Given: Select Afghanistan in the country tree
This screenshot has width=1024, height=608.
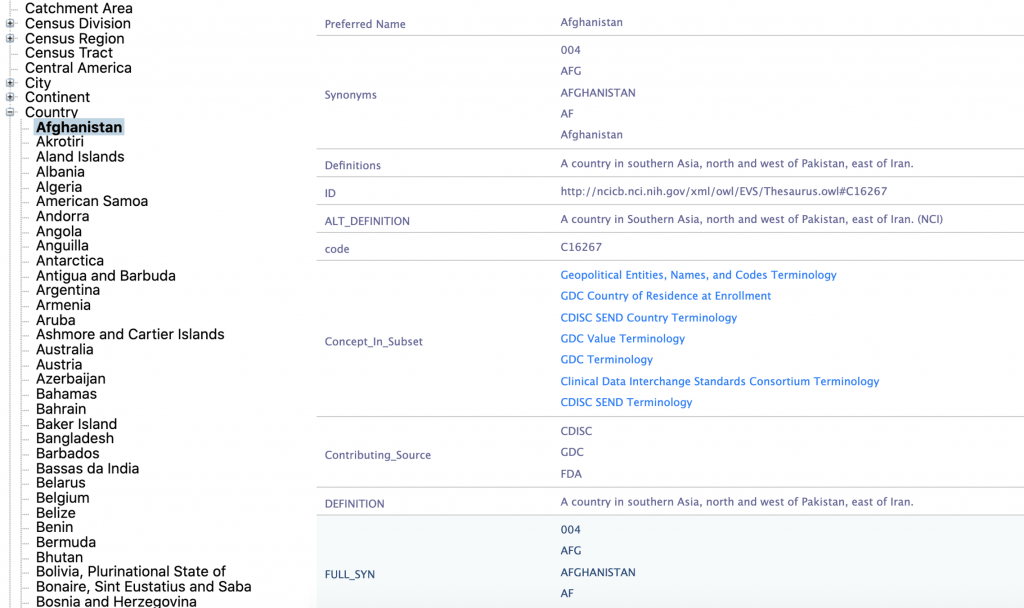Looking at the screenshot, I should pyautogui.click(x=79, y=127).
